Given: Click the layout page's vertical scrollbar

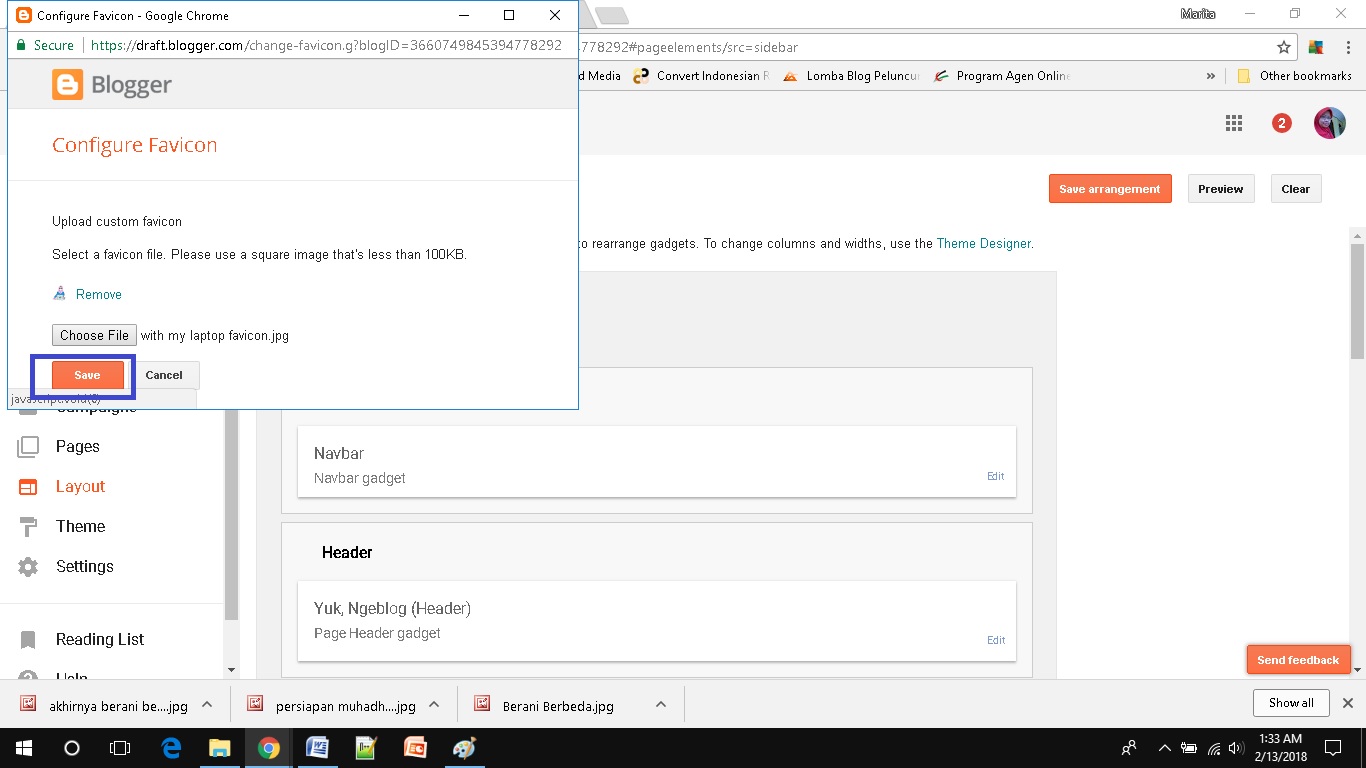Looking at the screenshot, I should click(1357, 300).
